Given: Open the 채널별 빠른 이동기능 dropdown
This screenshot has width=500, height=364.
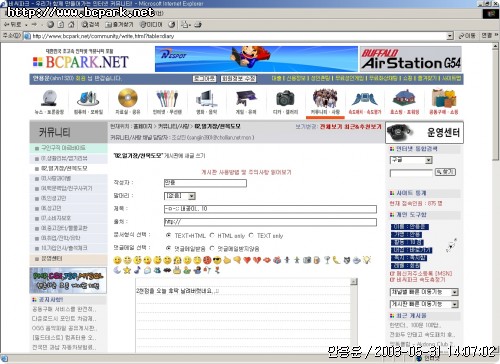Looking at the screenshot, I should 424,292.
